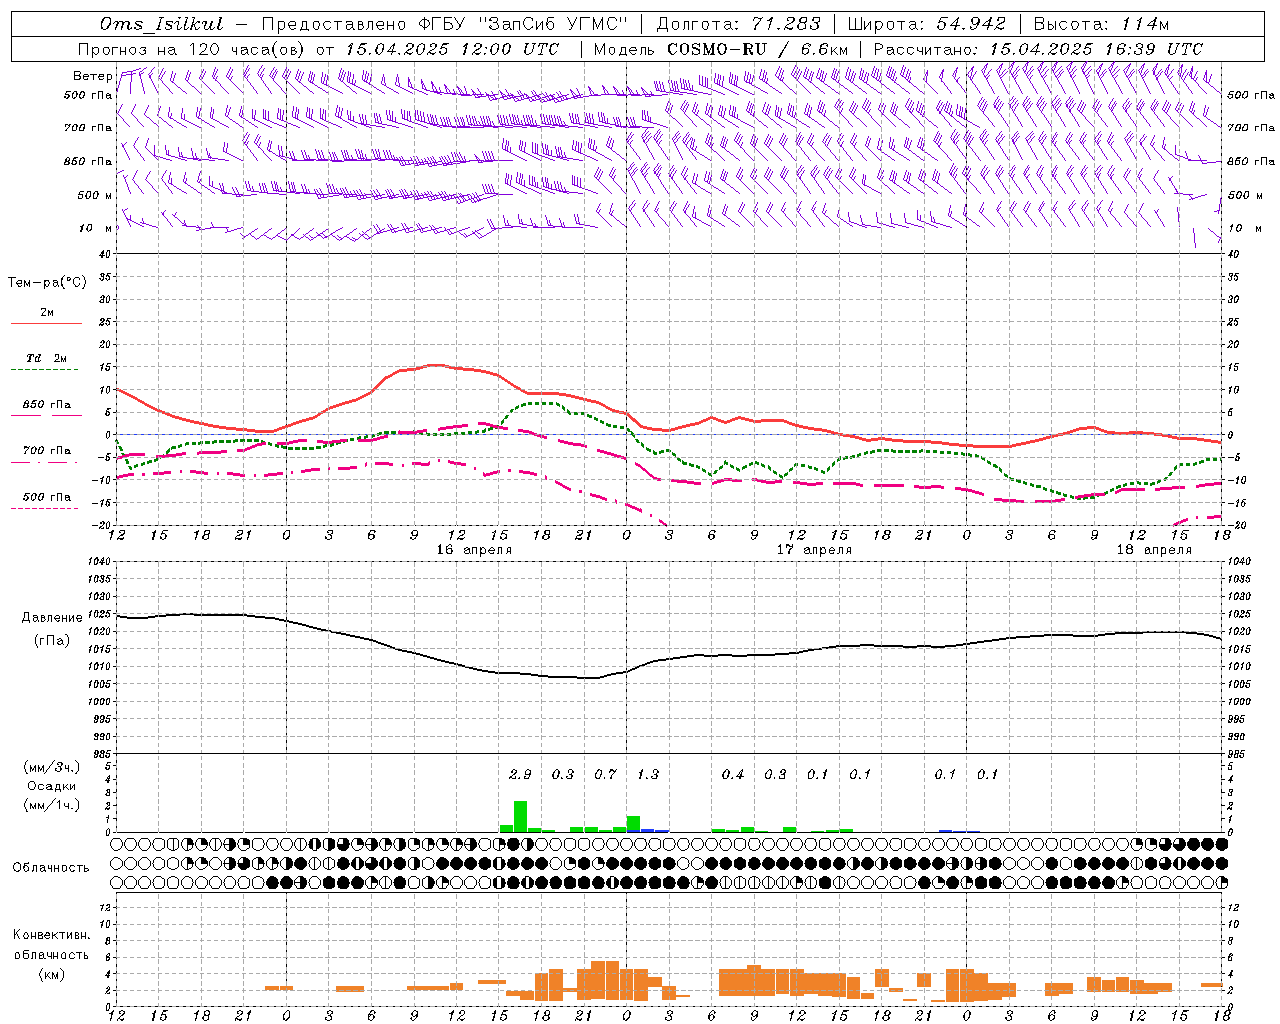Click the Осадки panel label
The image size is (1280, 1024).
point(51,786)
